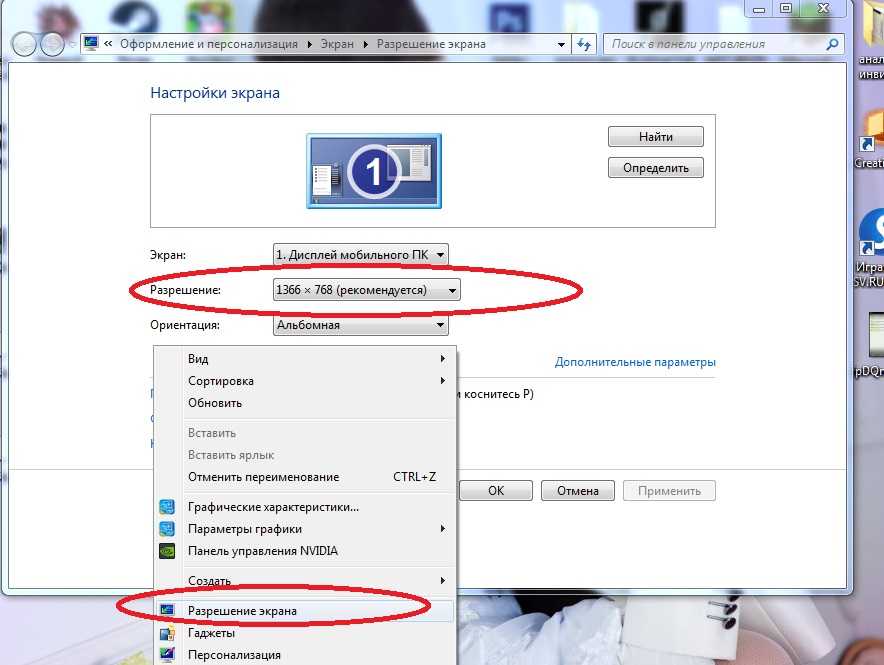This screenshot has height=665, width=884.
Task: Select monitor 1 display thumbnail
Action: [x=374, y=171]
